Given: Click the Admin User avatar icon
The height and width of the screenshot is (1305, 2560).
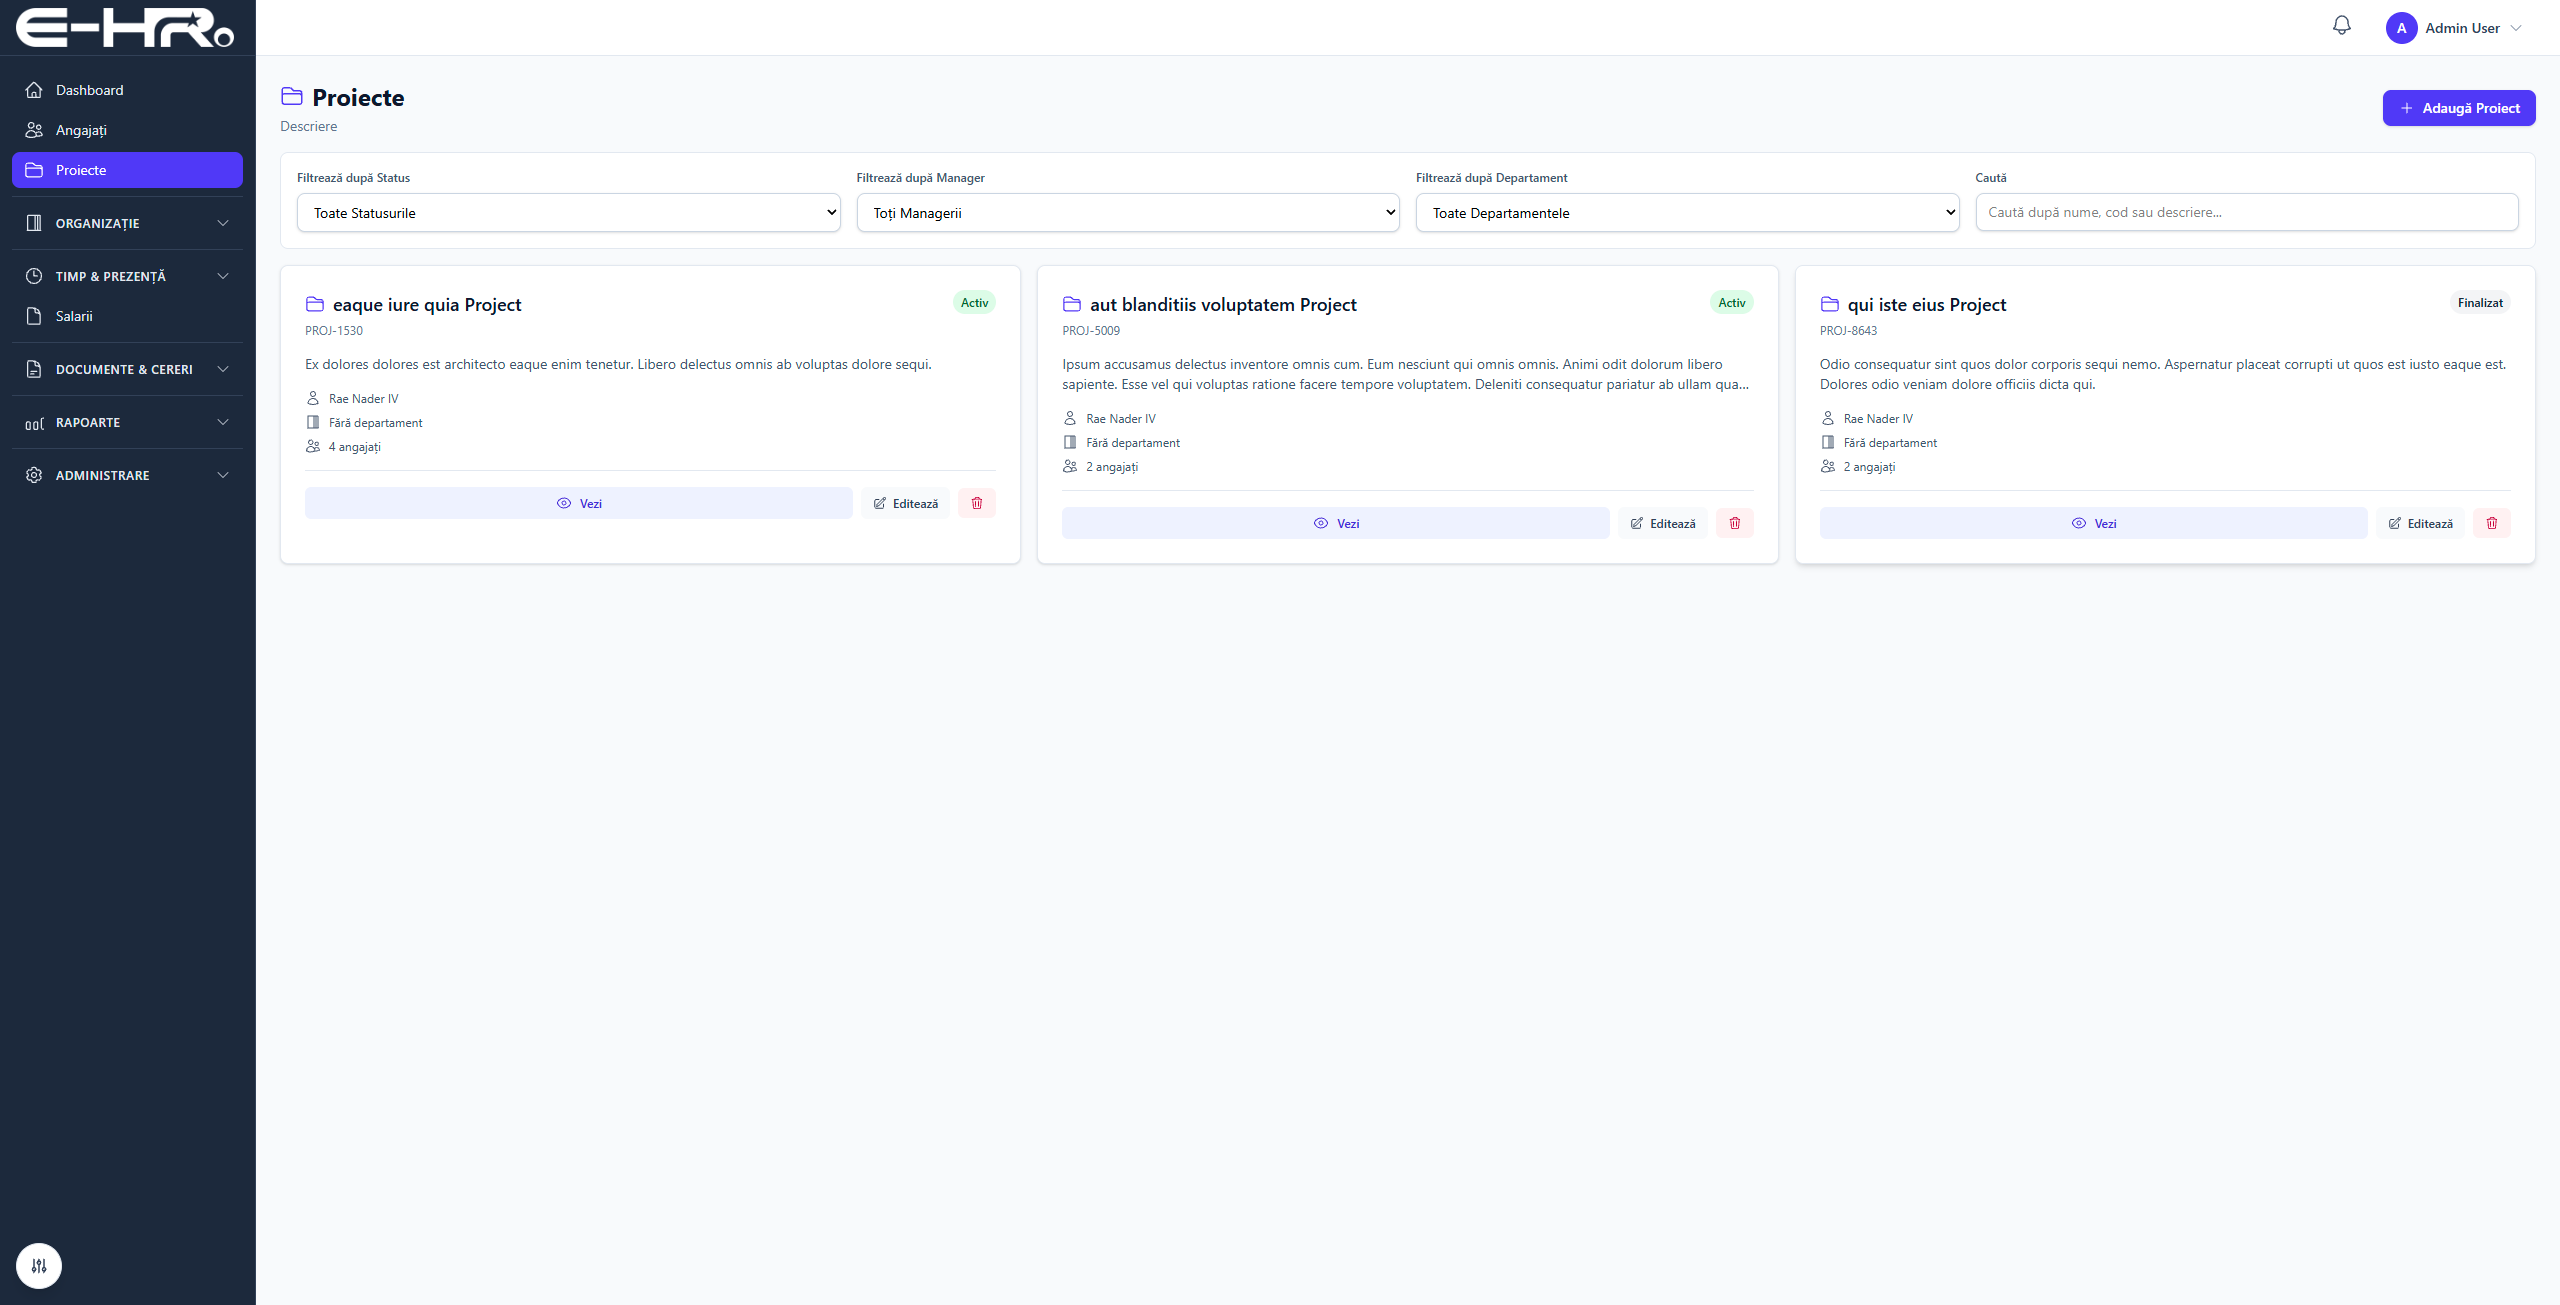Looking at the screenshot, I should [2401, 28].
